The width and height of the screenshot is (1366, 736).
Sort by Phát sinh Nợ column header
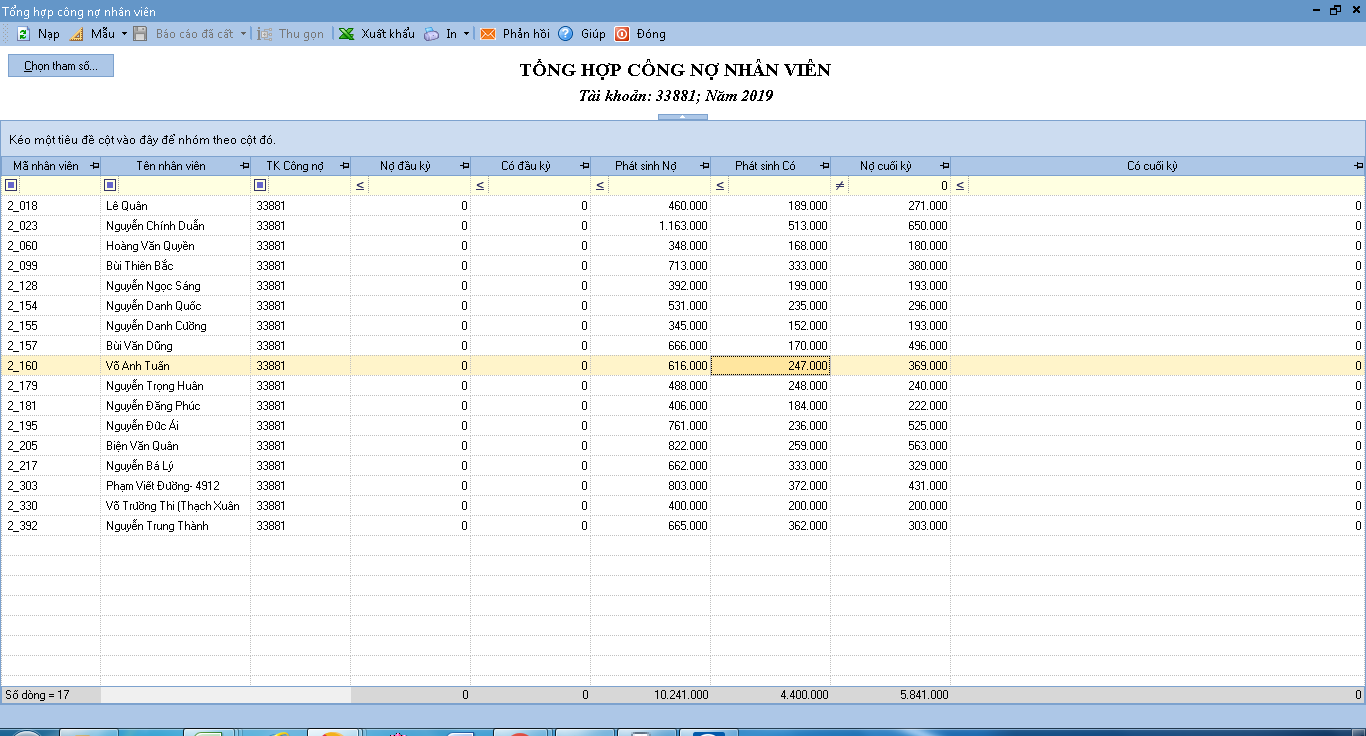645,166
